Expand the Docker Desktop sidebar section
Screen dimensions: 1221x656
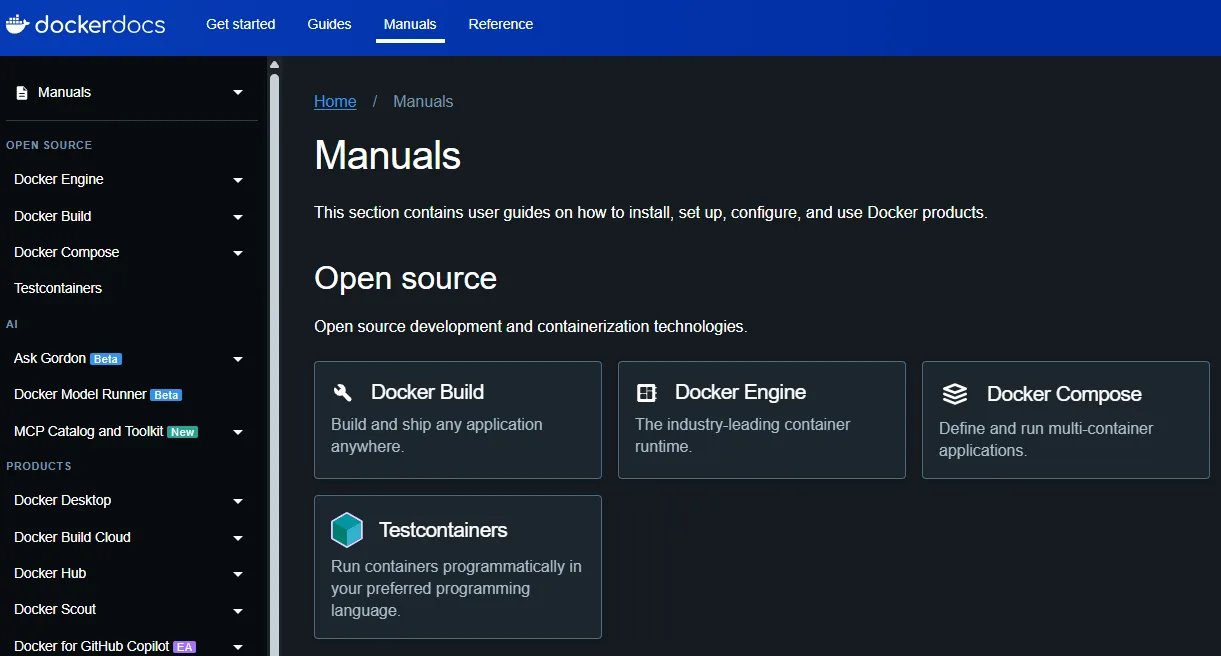pyautogui.click(x=238, y=501)
